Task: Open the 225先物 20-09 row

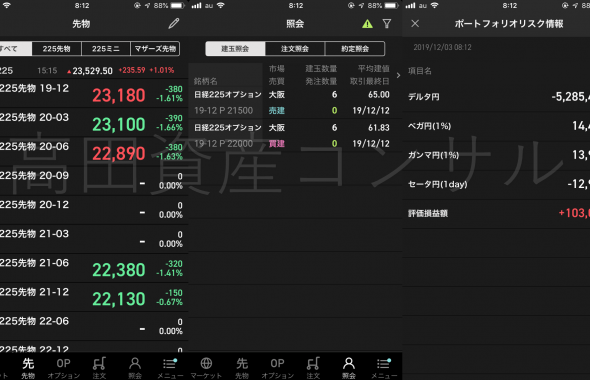Action: pos(94,181)
